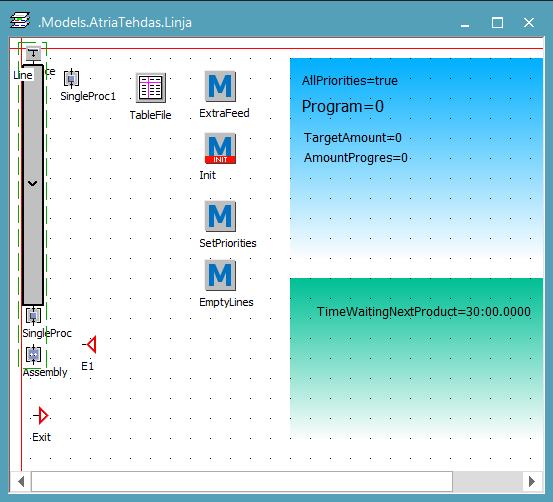Click the chevron arrow on the Line conveyor

32,183
